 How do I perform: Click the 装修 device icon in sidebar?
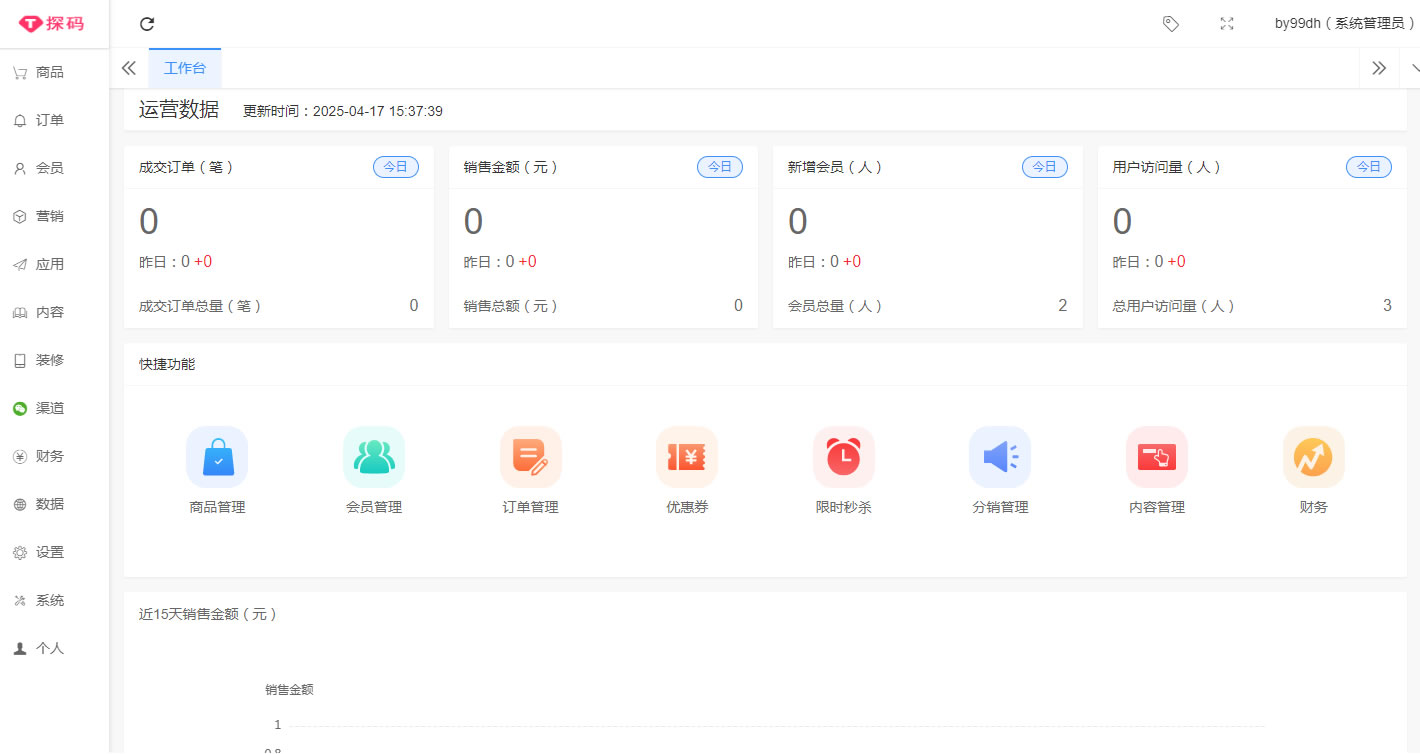pyautogui.click(x=20, y=361)
